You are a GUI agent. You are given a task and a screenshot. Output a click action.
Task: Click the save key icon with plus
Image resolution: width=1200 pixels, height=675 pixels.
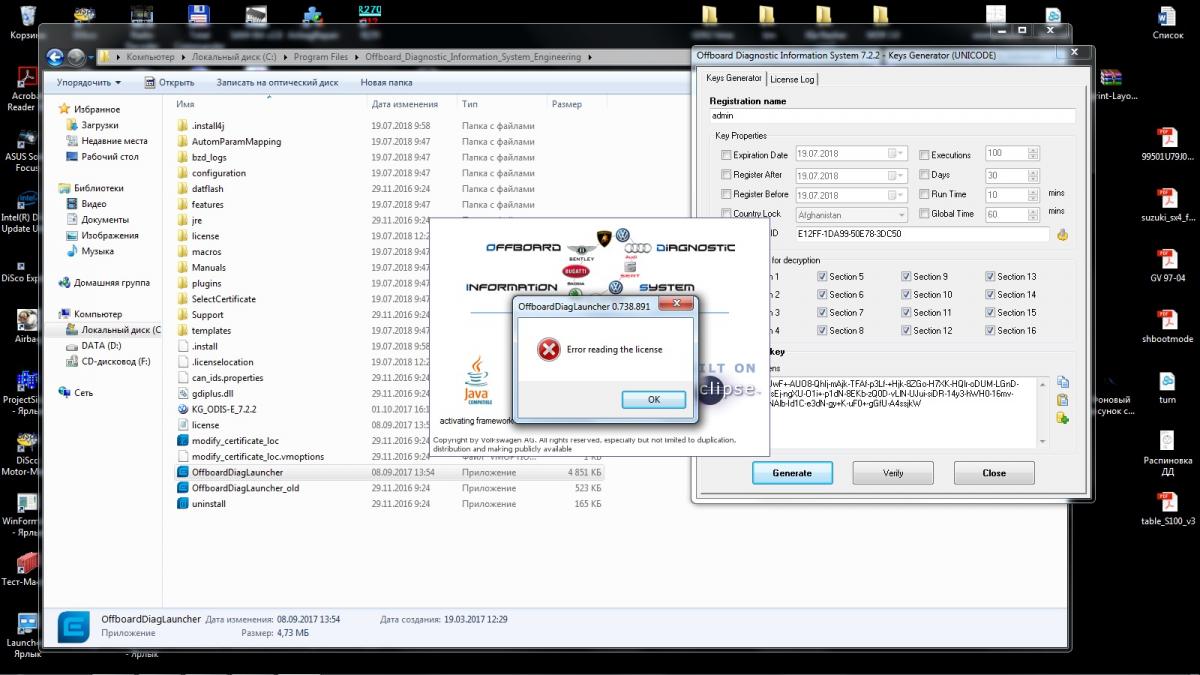point(1062,418)
